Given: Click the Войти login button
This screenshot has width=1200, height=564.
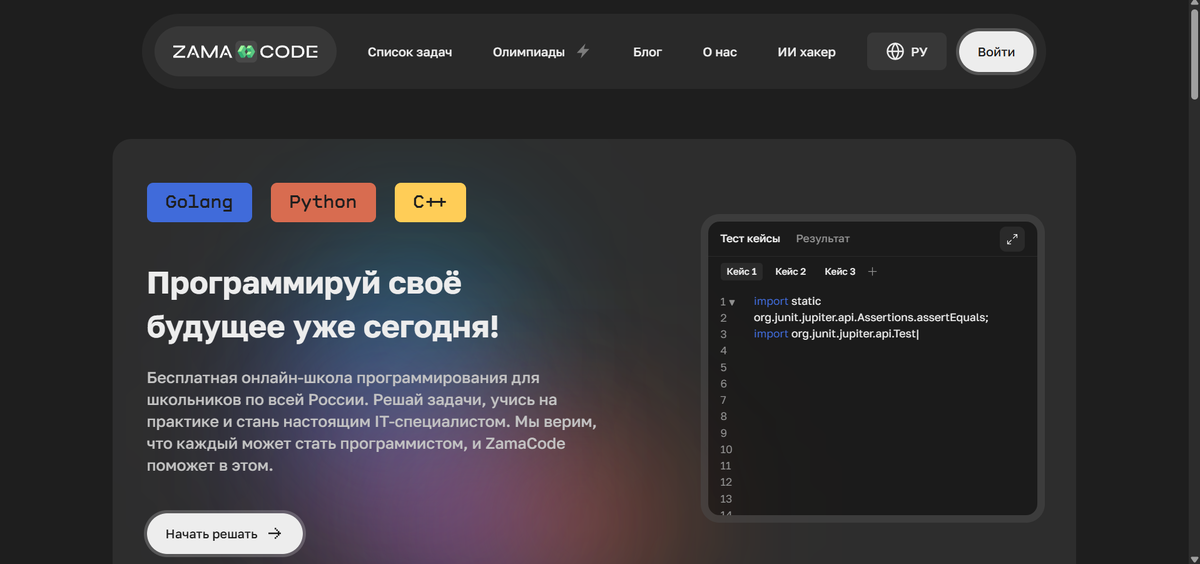Looking at the screenshot, I should pos(996,52).
